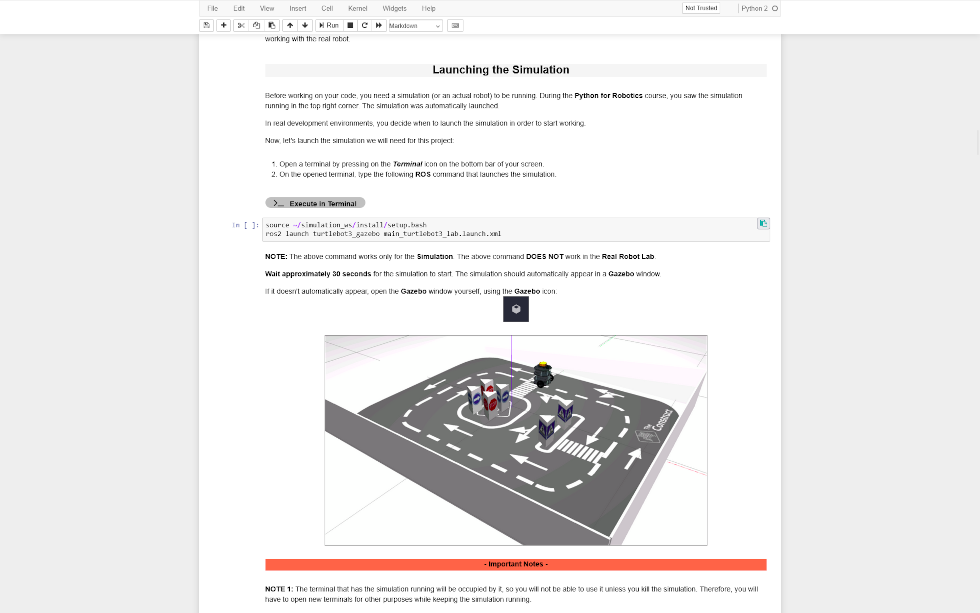Move the selected cell down

(x=305, y=25)
